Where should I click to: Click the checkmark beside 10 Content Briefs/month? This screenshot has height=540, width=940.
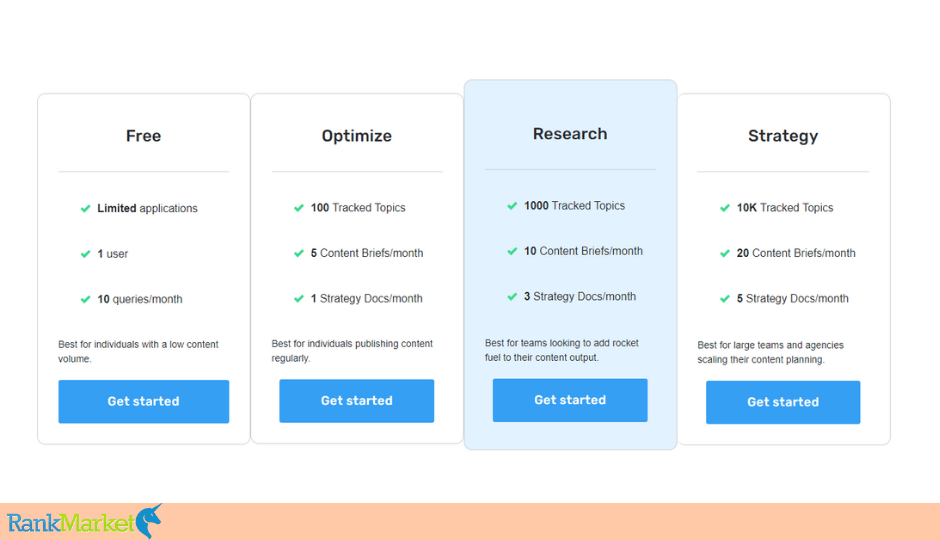(513, 252)
